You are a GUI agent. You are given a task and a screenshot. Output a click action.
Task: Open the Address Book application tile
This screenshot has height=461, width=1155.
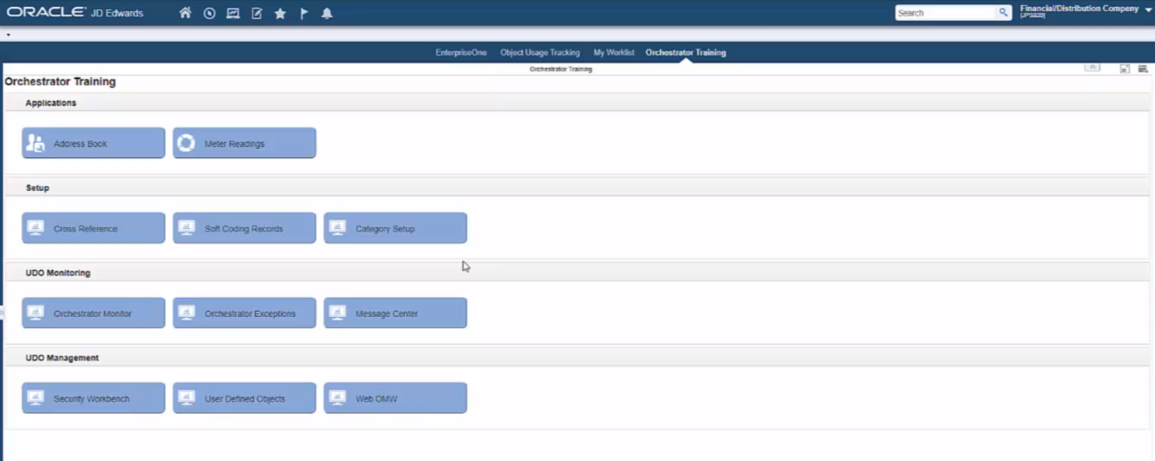coord(94,143)
